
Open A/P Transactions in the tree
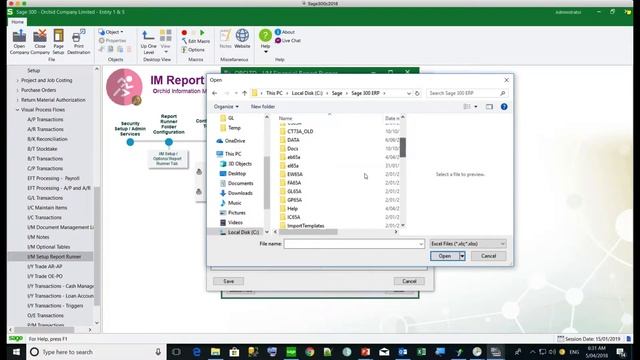point(45,120)
